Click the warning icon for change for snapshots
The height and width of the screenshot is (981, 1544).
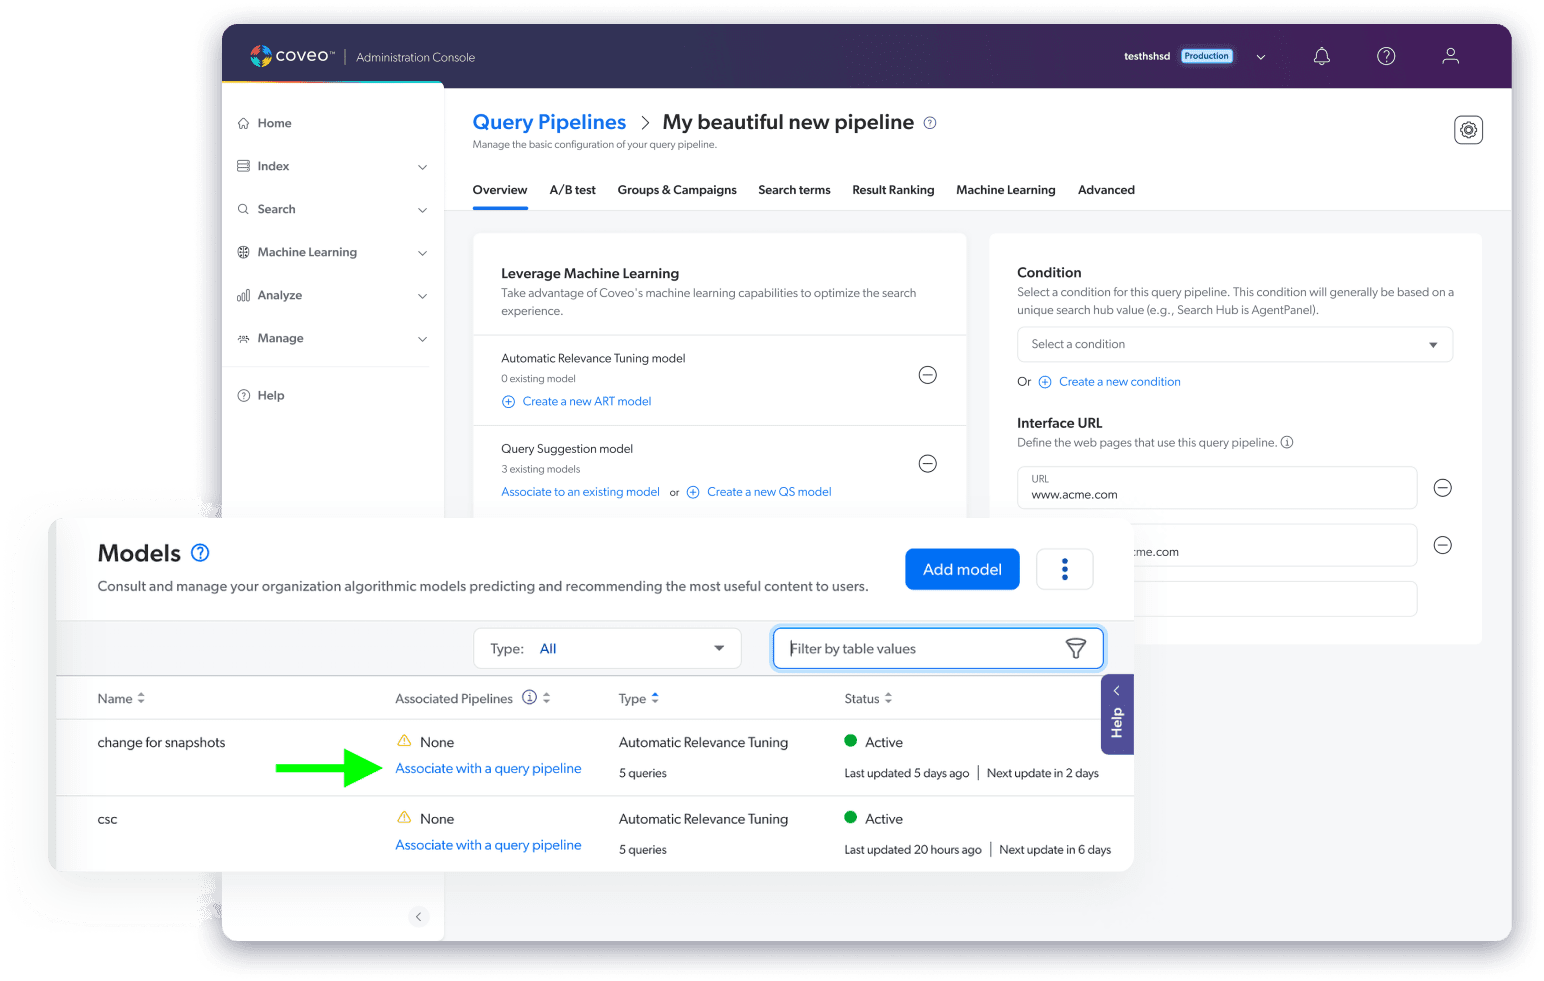pyautogui.click(x=404, y=741)
